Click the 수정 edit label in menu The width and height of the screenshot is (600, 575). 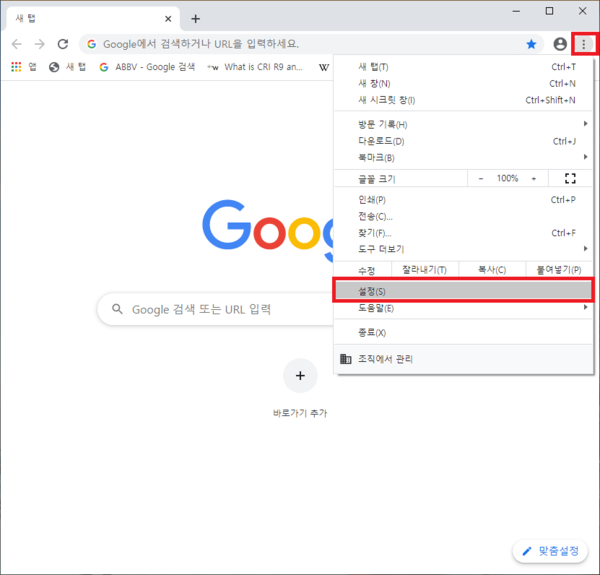pos(367,271)
